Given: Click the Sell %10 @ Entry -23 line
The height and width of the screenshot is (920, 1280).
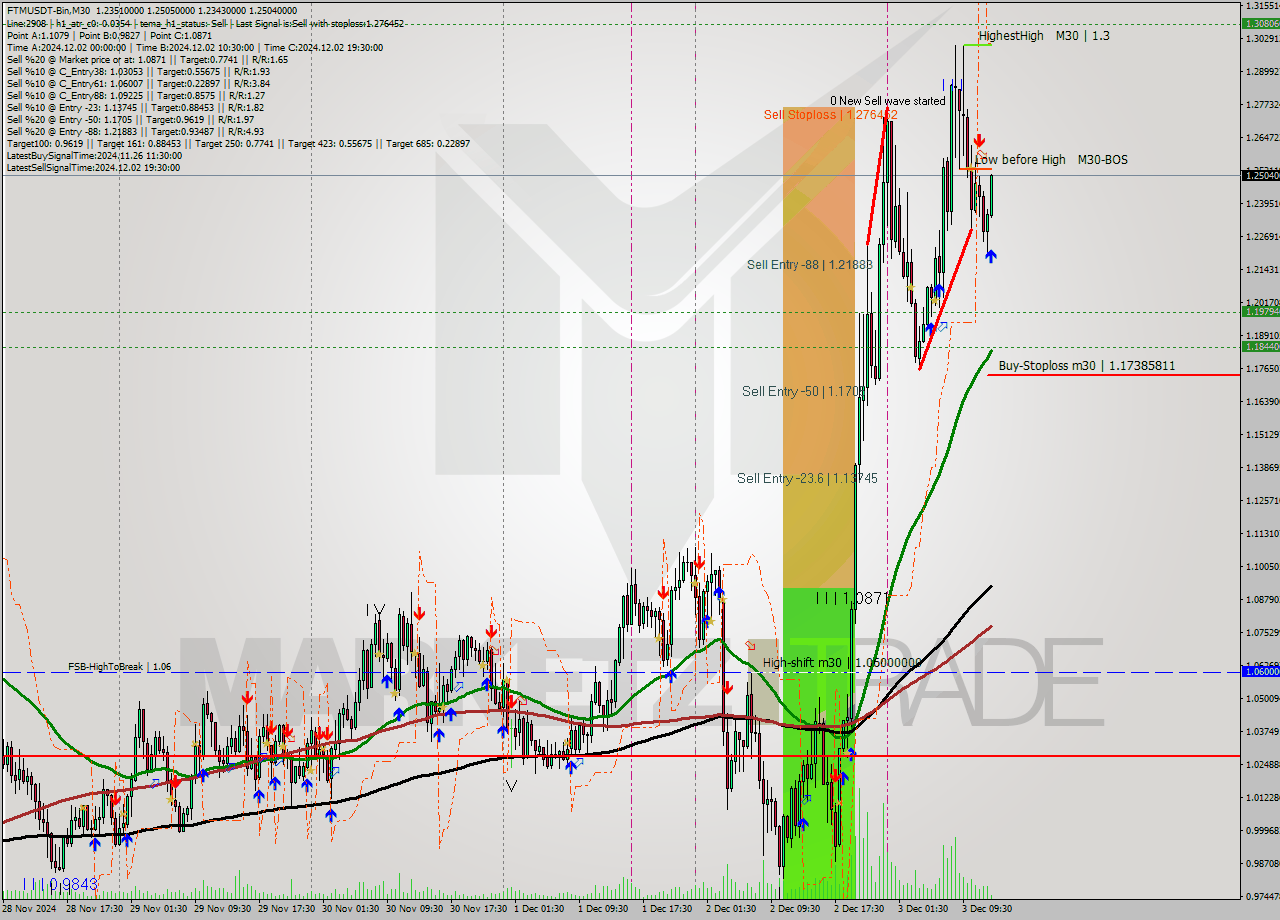Looking at the screenshot, I should (135, 107).
